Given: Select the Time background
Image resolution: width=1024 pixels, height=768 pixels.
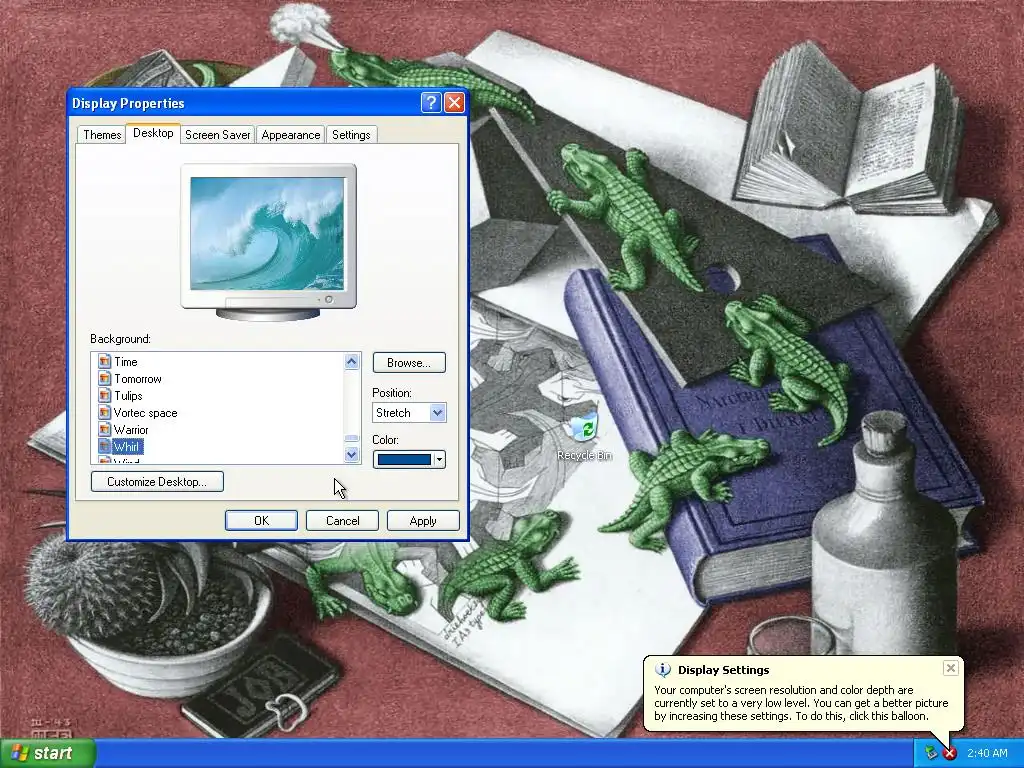Looking at the screenshot, I should [125, 361].
